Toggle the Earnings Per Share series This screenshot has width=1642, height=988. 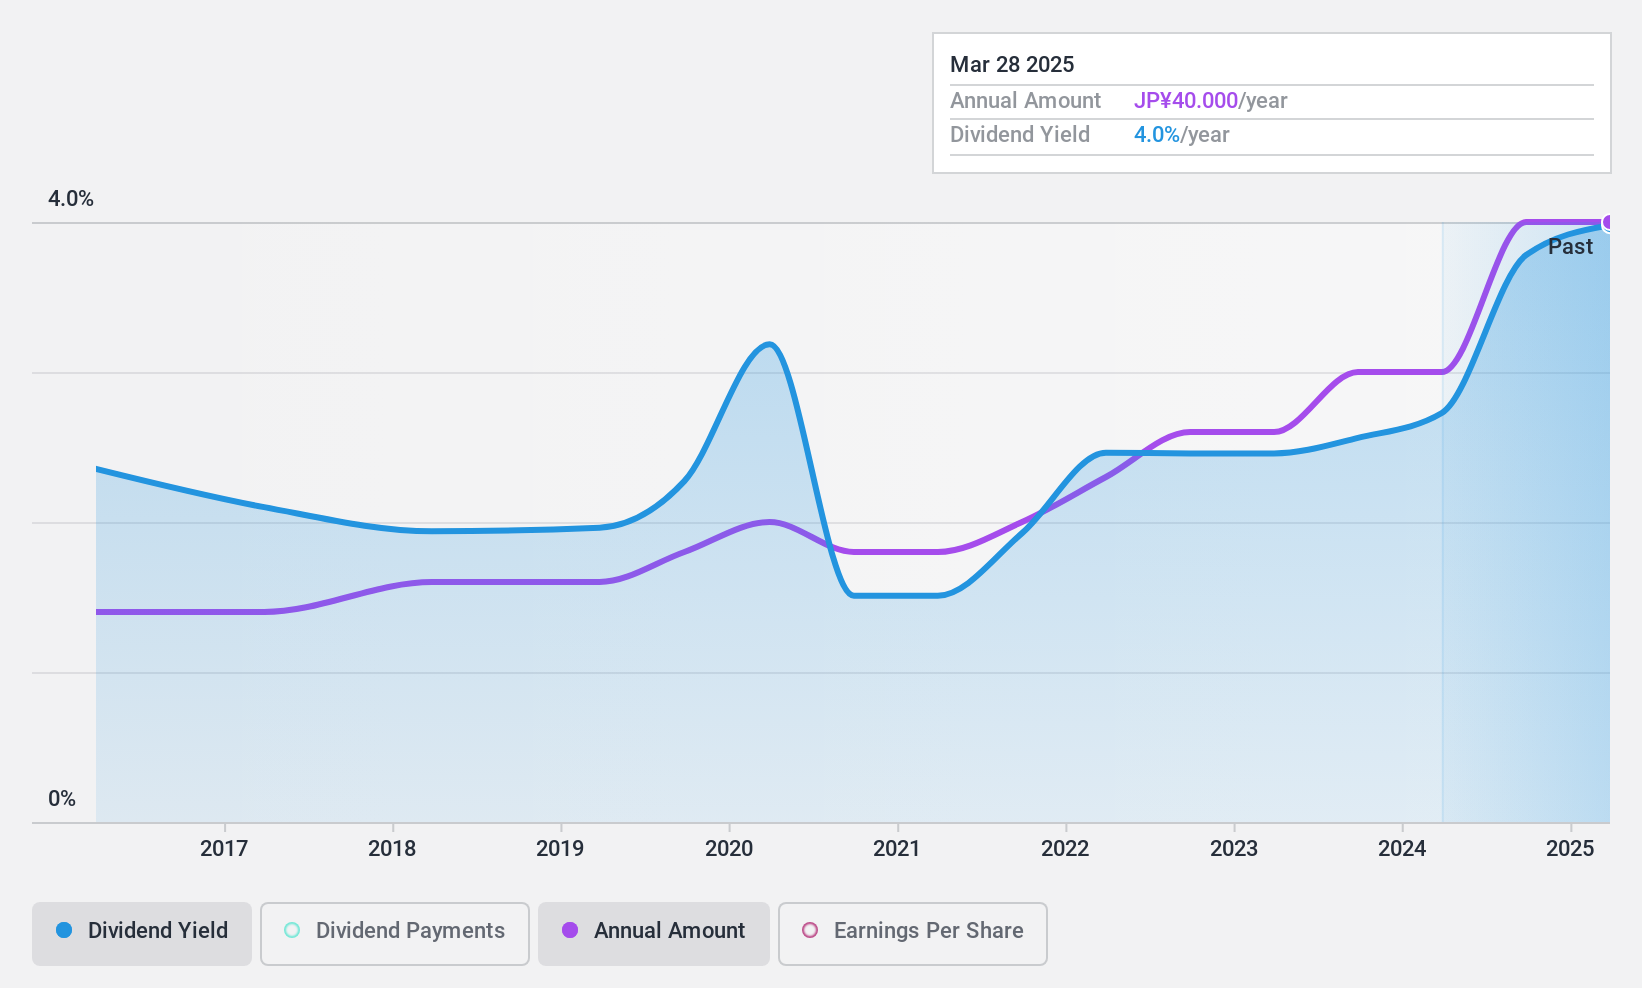point(913,934)
